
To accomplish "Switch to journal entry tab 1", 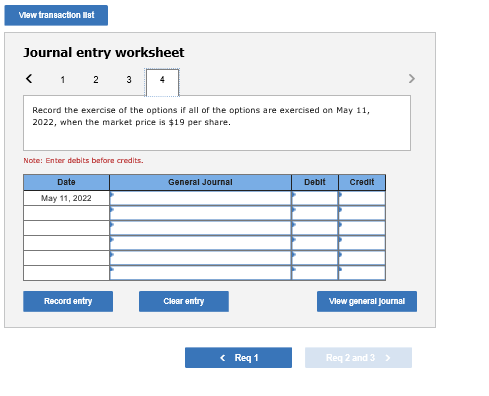I will pos(63,80).
